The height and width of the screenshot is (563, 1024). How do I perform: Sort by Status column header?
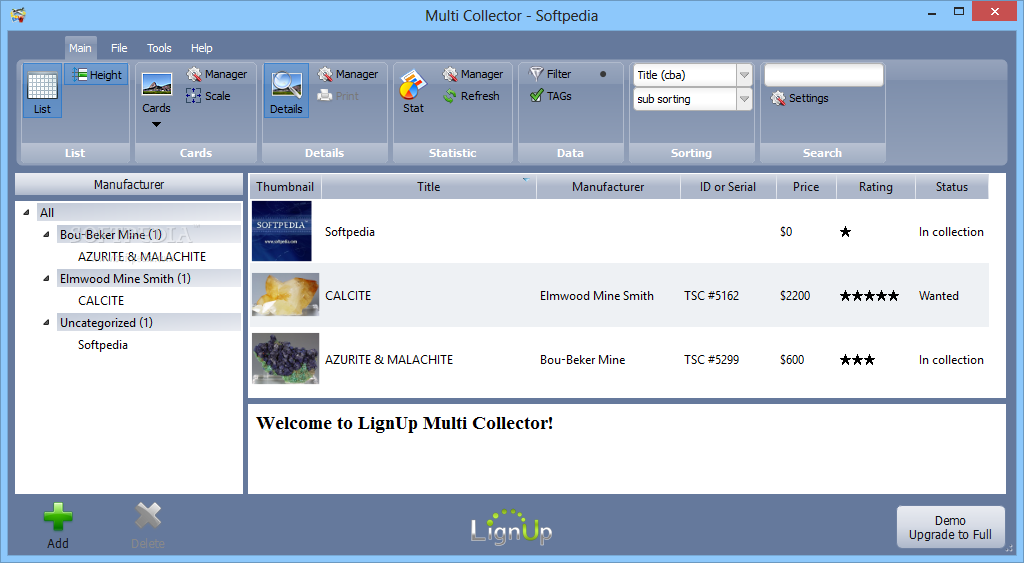coord(952,187)
